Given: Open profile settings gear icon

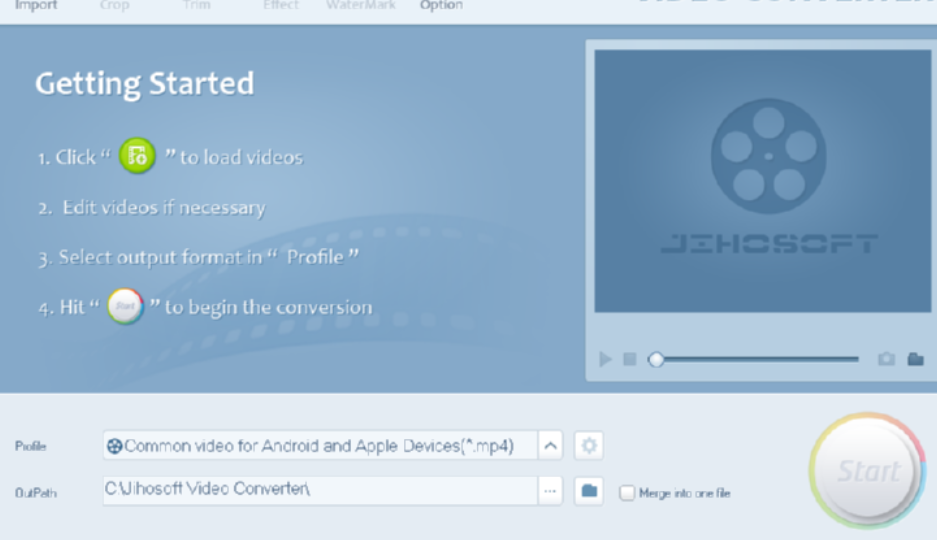Looking at the screenshot, I should (x=589, y=446).
